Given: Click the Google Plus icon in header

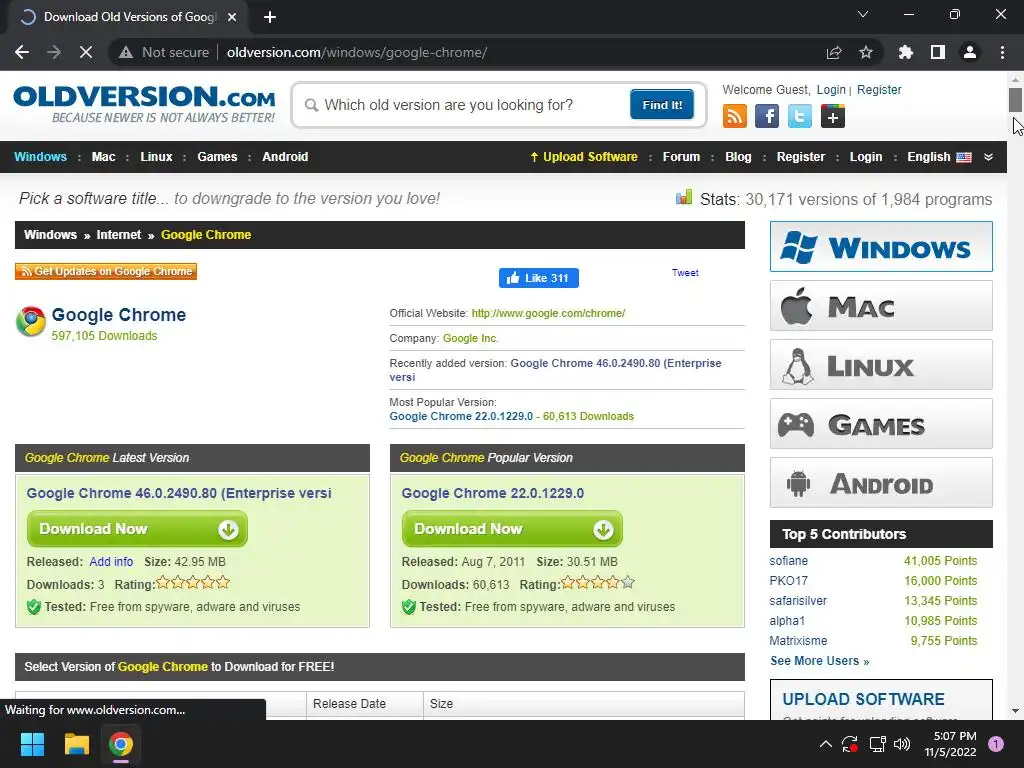Looking at the screenshot, I should 833,116.
